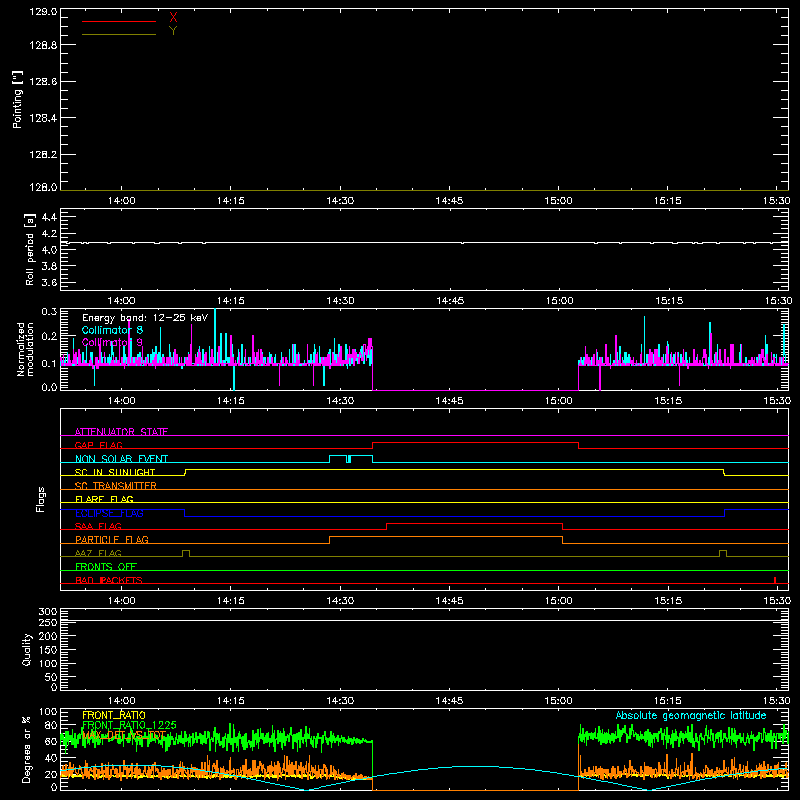
Task: Select the Energy band: 12-25 keV label
Action: [x=145, y=318]
